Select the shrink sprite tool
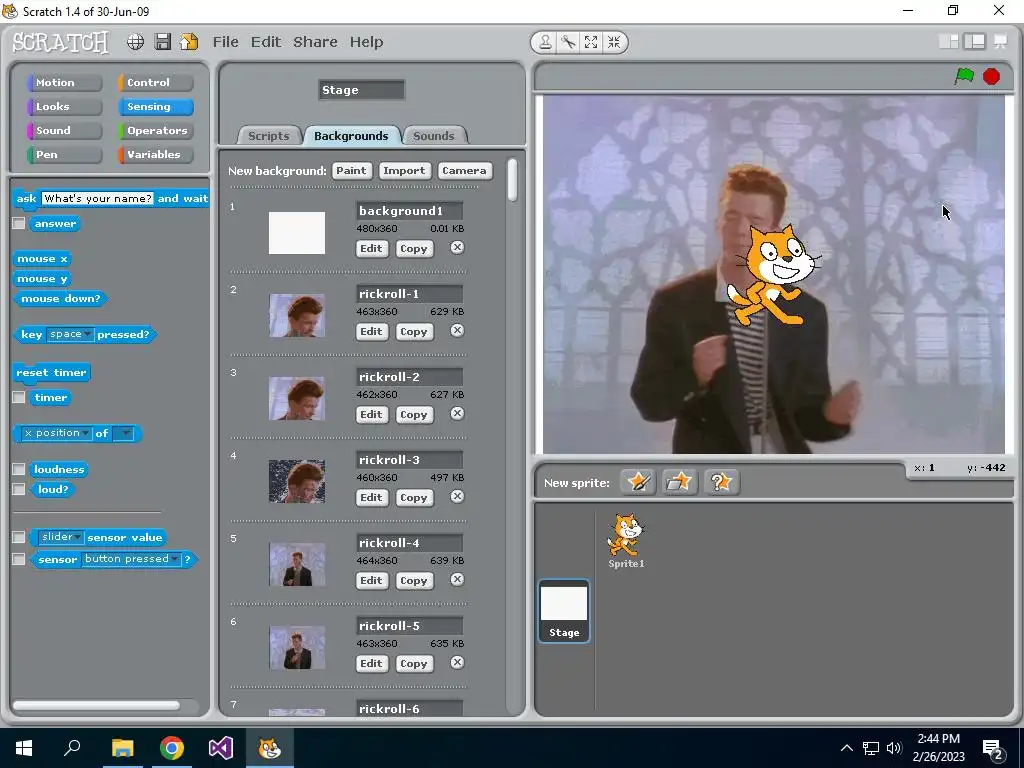This screenshot has height=768, width=1024. [x=614, y=42]
